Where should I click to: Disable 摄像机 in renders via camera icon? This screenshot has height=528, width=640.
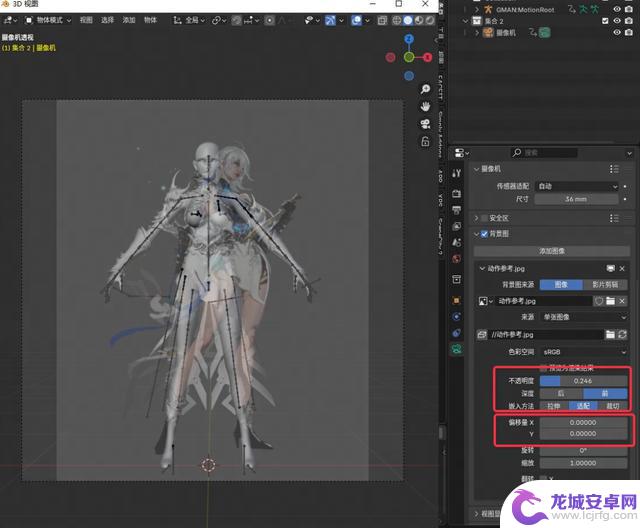coord(629,32)
